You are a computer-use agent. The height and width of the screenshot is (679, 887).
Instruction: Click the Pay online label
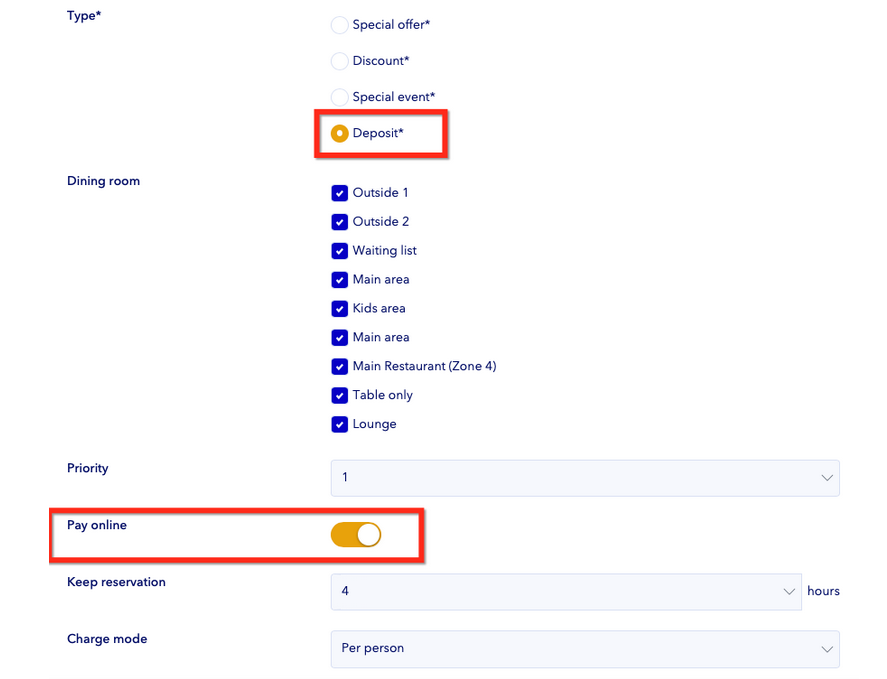click(97, 525)
